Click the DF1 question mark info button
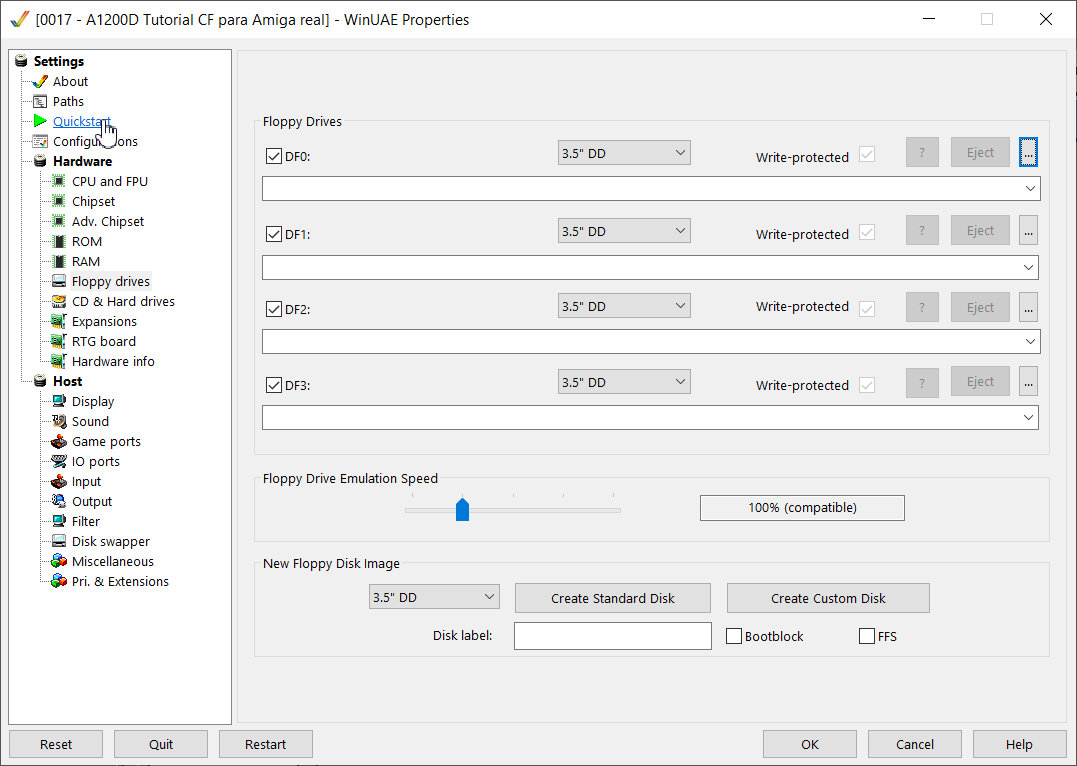Screen dimensions: 1077x766 click(922, 230)
